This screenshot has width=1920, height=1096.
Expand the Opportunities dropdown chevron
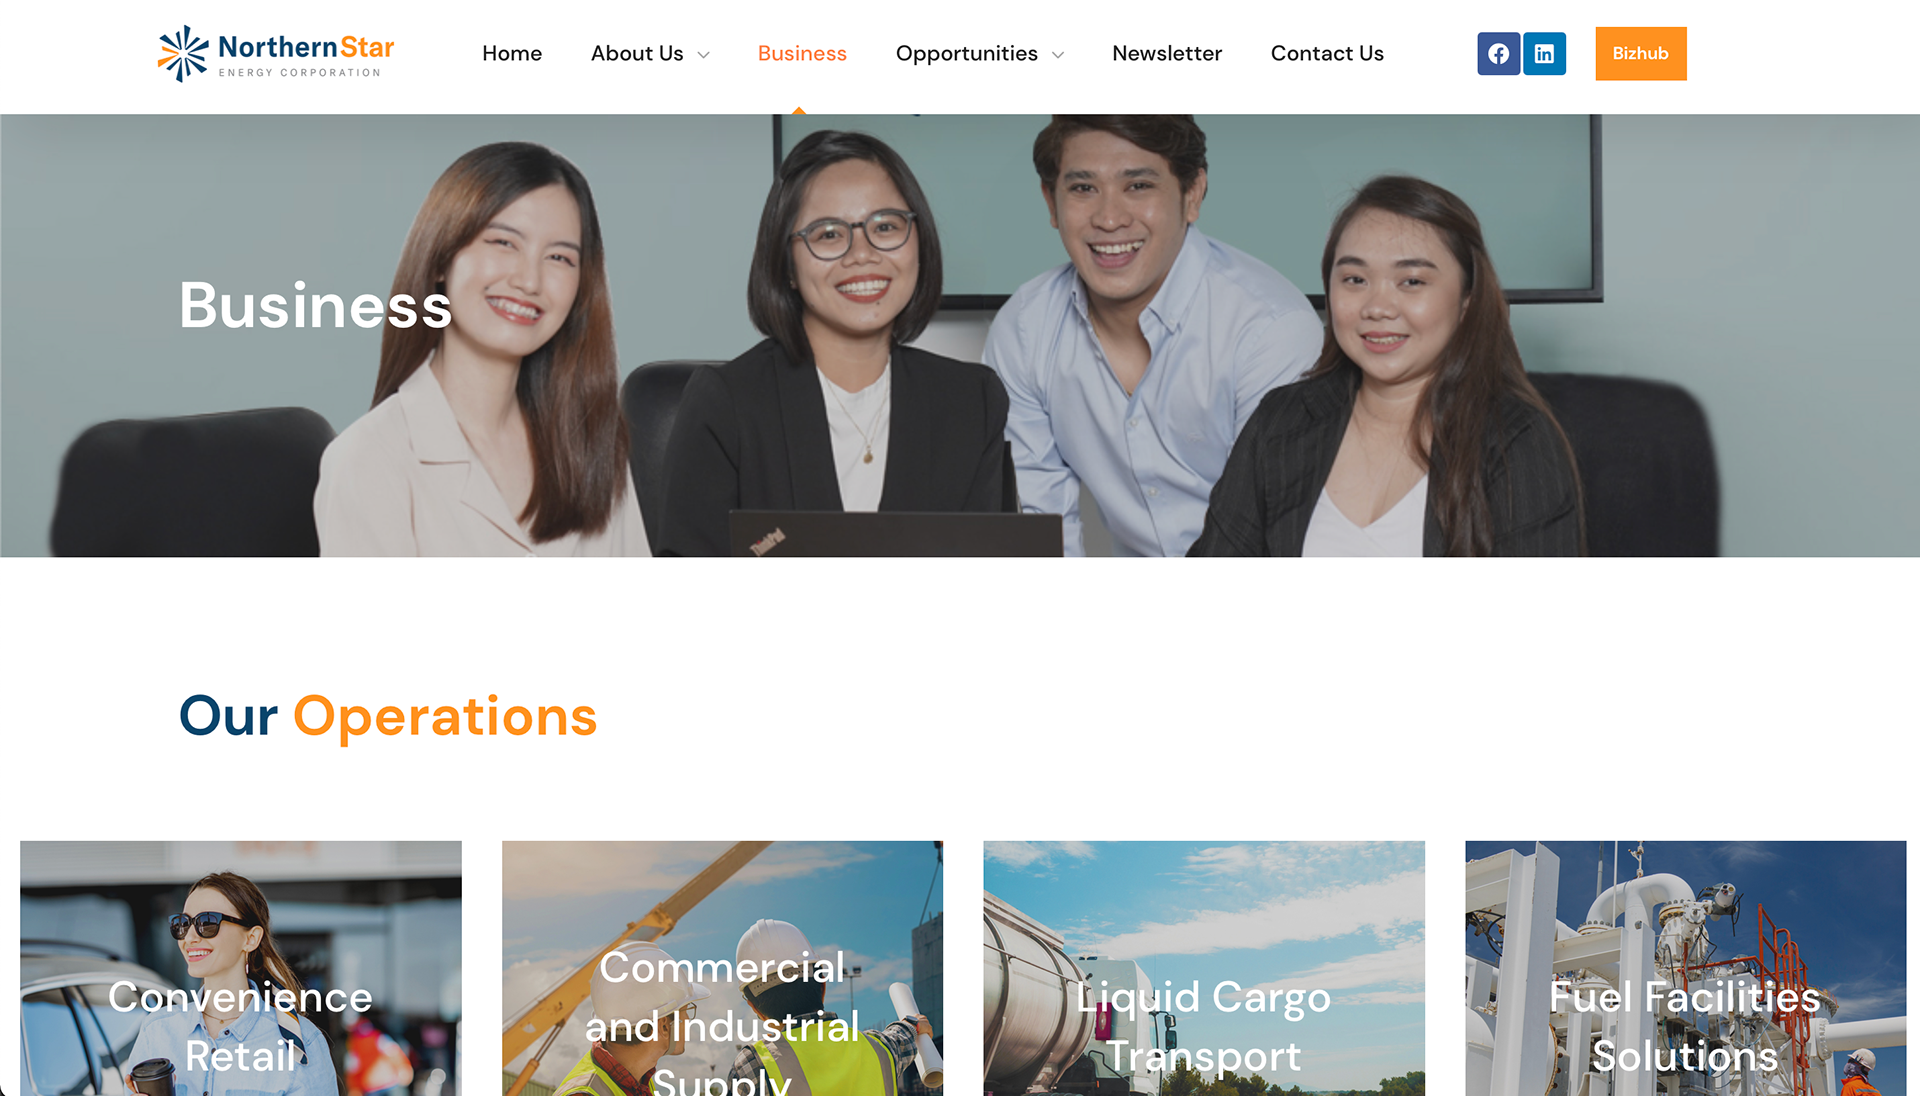pyautogui.click(x=1058, y=55)
